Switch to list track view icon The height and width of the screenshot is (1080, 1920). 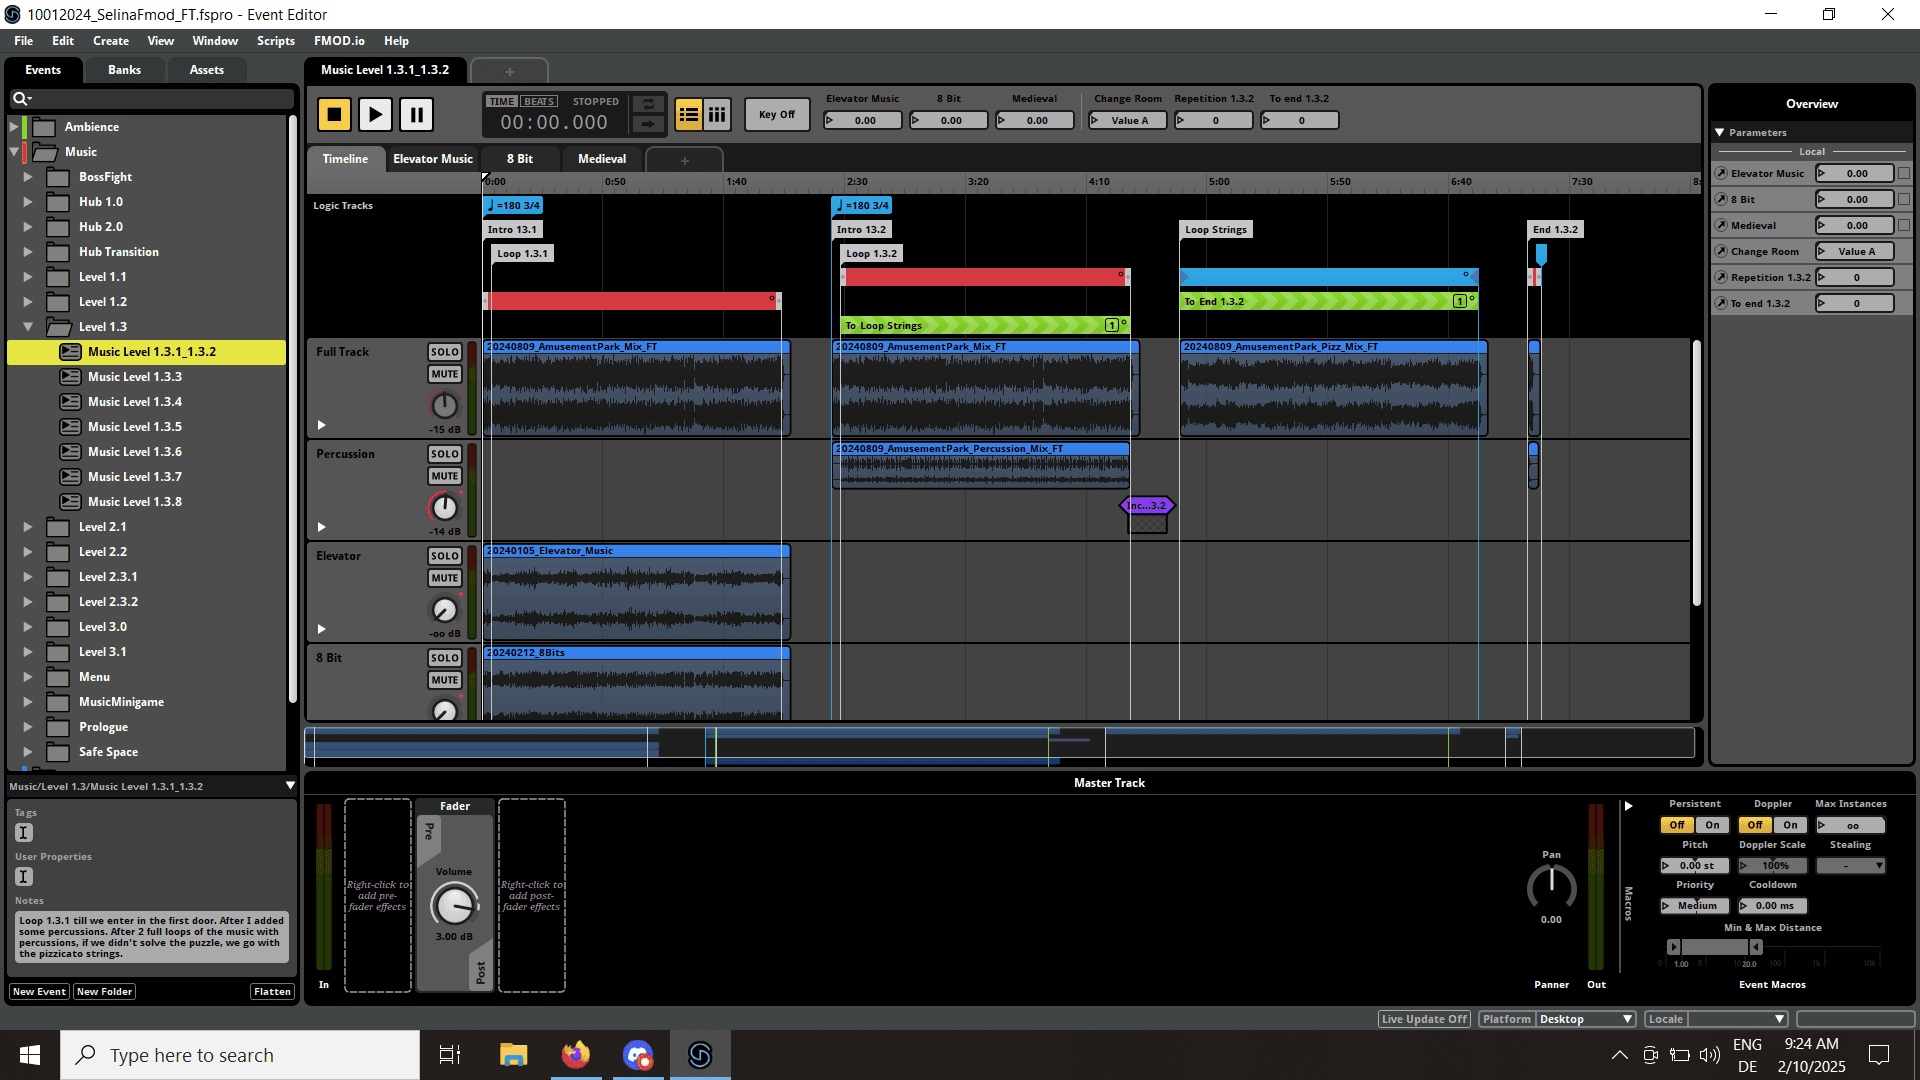(x=689, y=115)
